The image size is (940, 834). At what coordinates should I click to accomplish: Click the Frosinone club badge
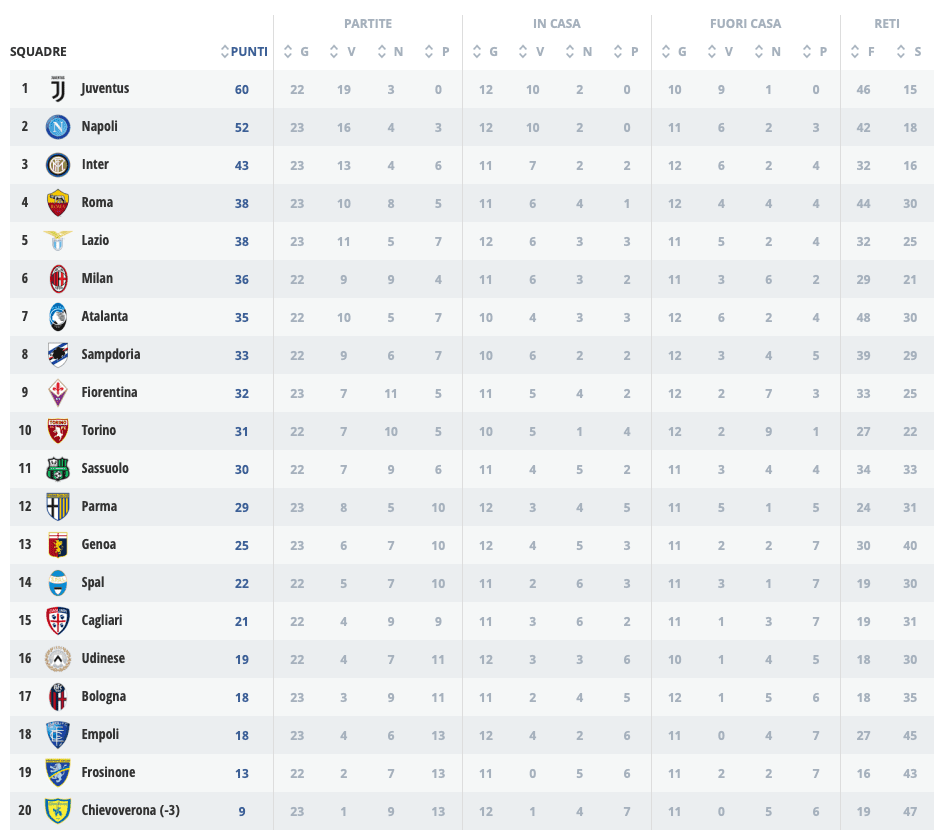(58, 772)
